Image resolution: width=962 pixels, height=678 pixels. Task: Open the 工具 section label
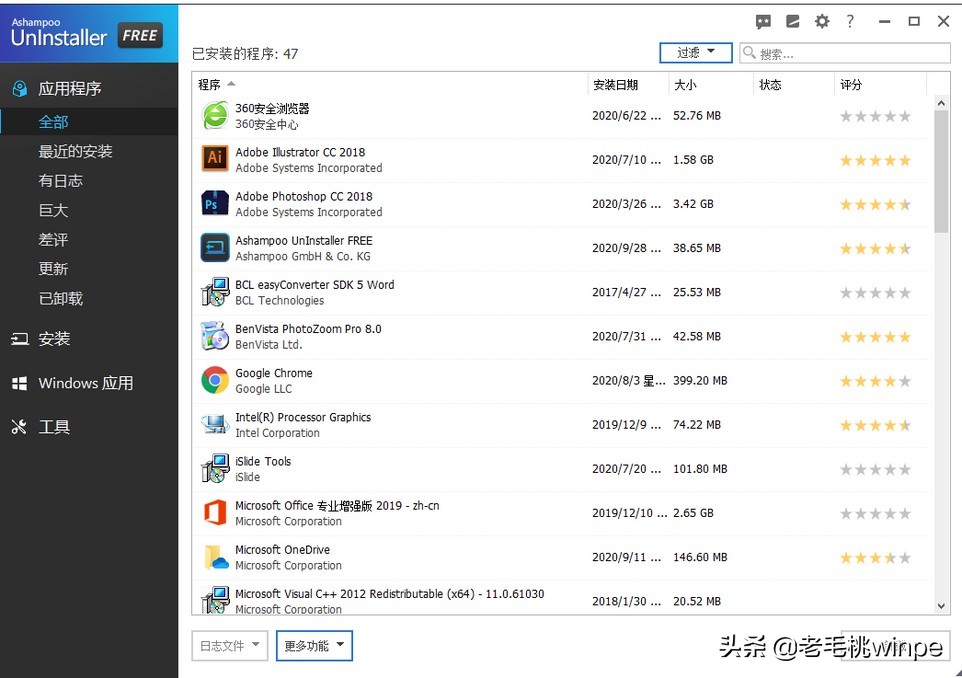(x=54, y=427)
